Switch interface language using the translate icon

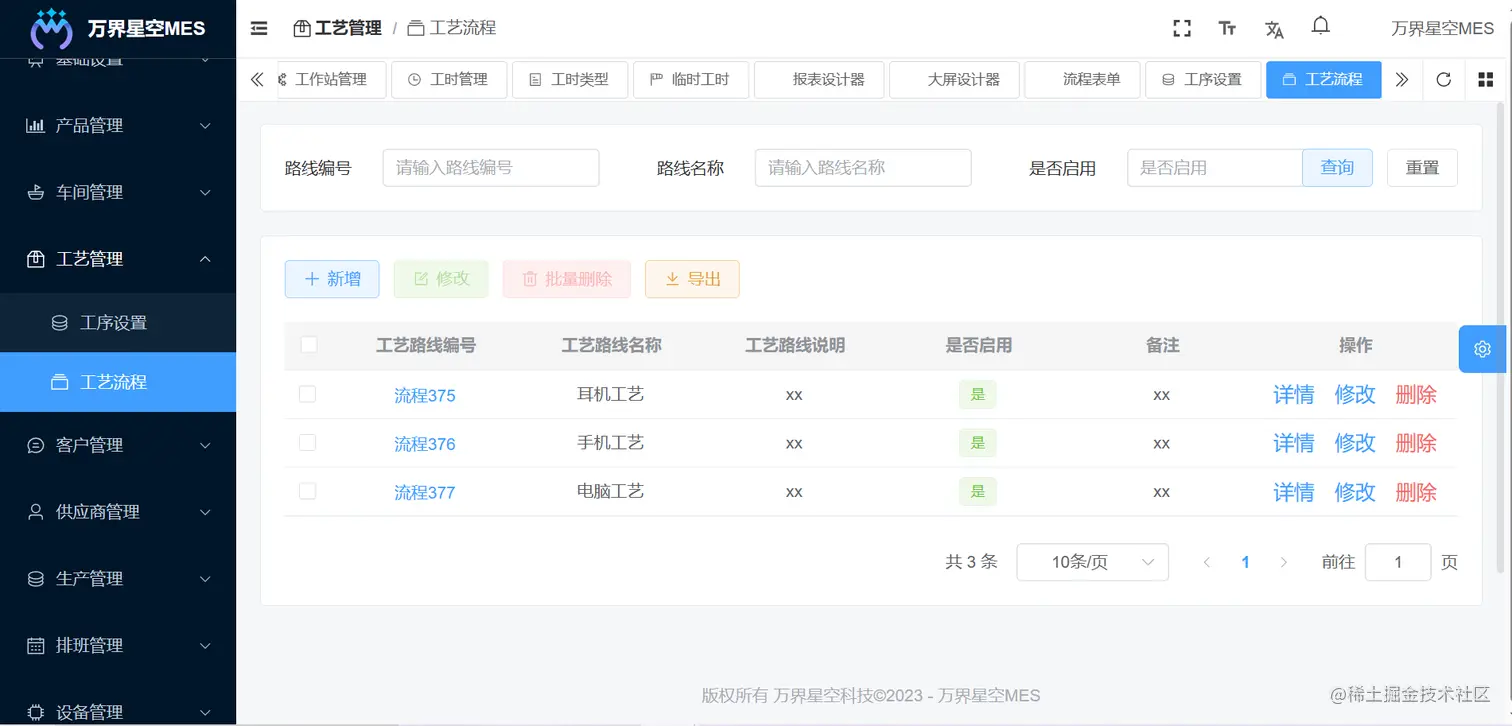1274,30
